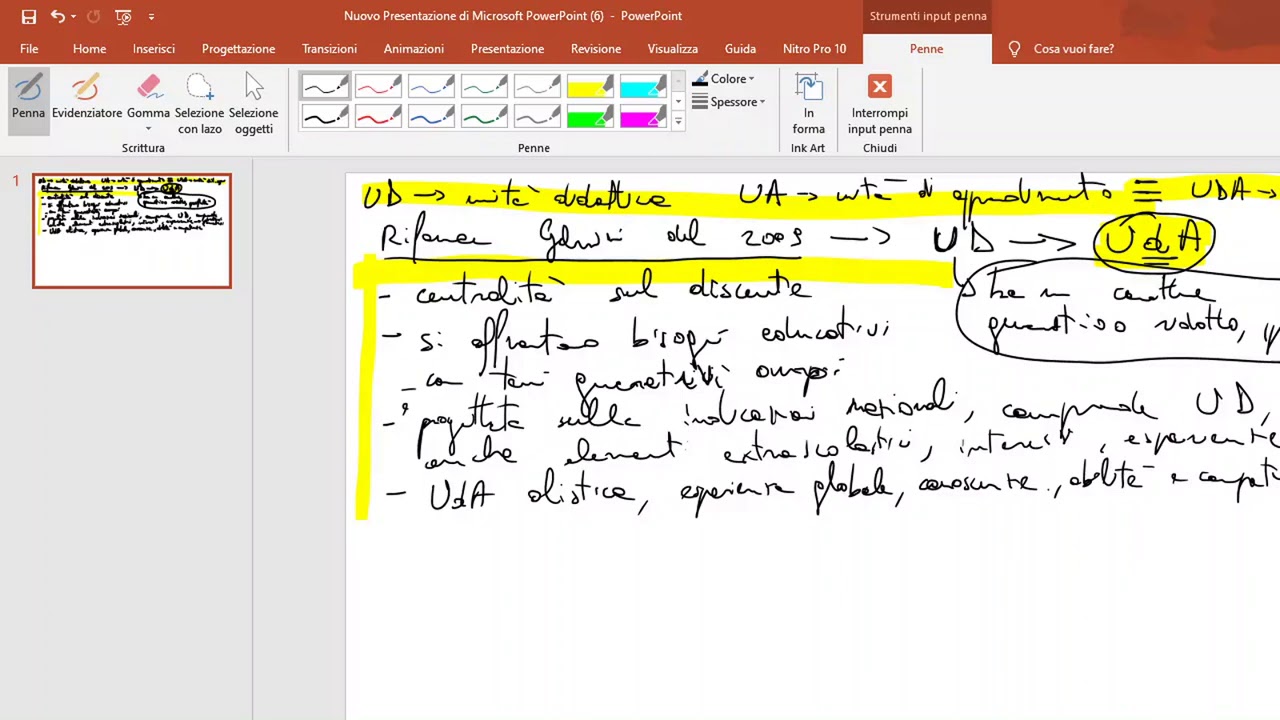Select slide 1 thumbnail
The image size is (1280, 720).
pyautogui.click(x=132, y=231)
